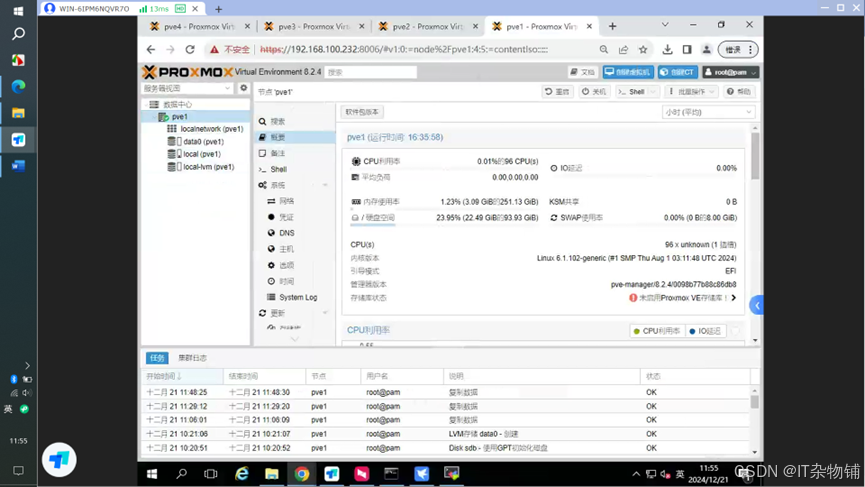Switch to the tasks tab
Screen dimensions: 865x487
157,358
